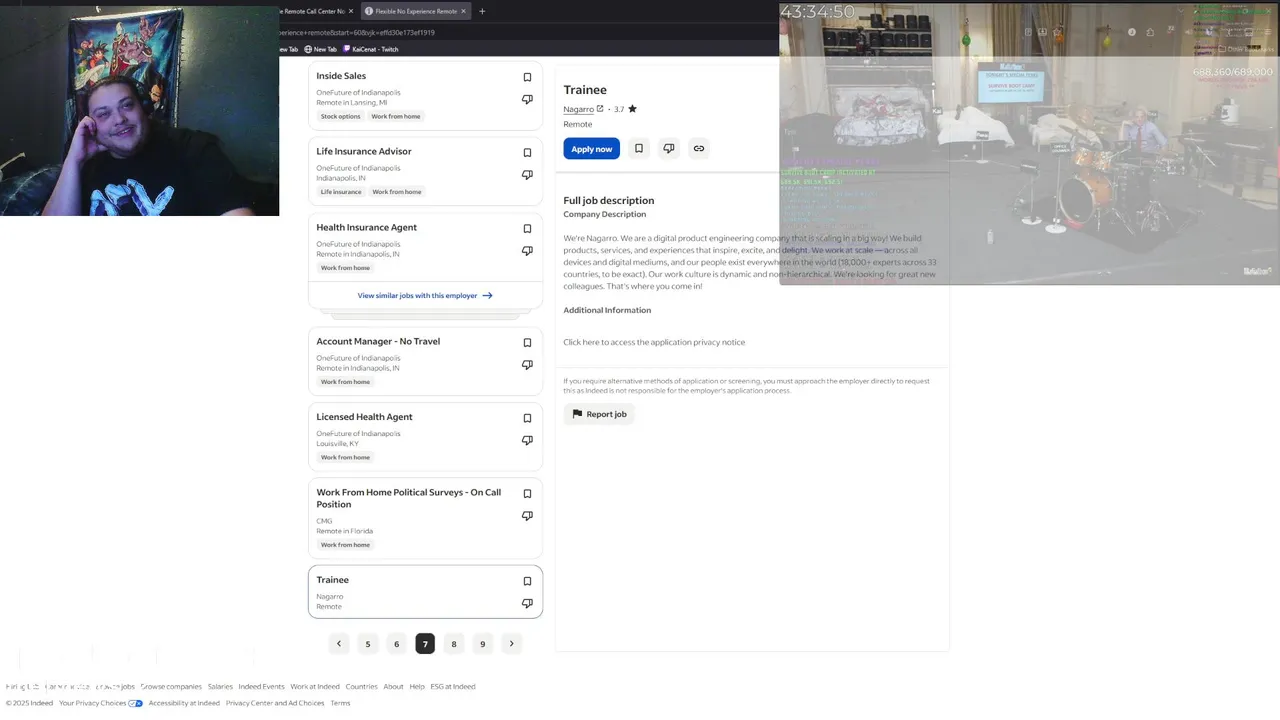Click not interested icon beside Apply now

(x=669, y=149)
